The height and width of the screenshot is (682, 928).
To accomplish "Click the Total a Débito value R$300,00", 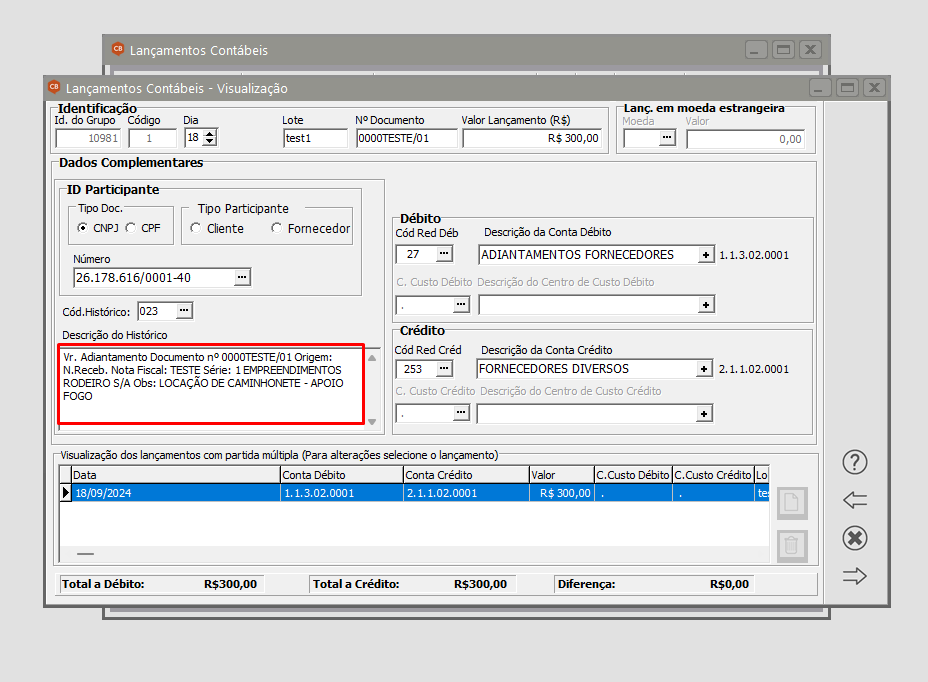I will point(230,584).
